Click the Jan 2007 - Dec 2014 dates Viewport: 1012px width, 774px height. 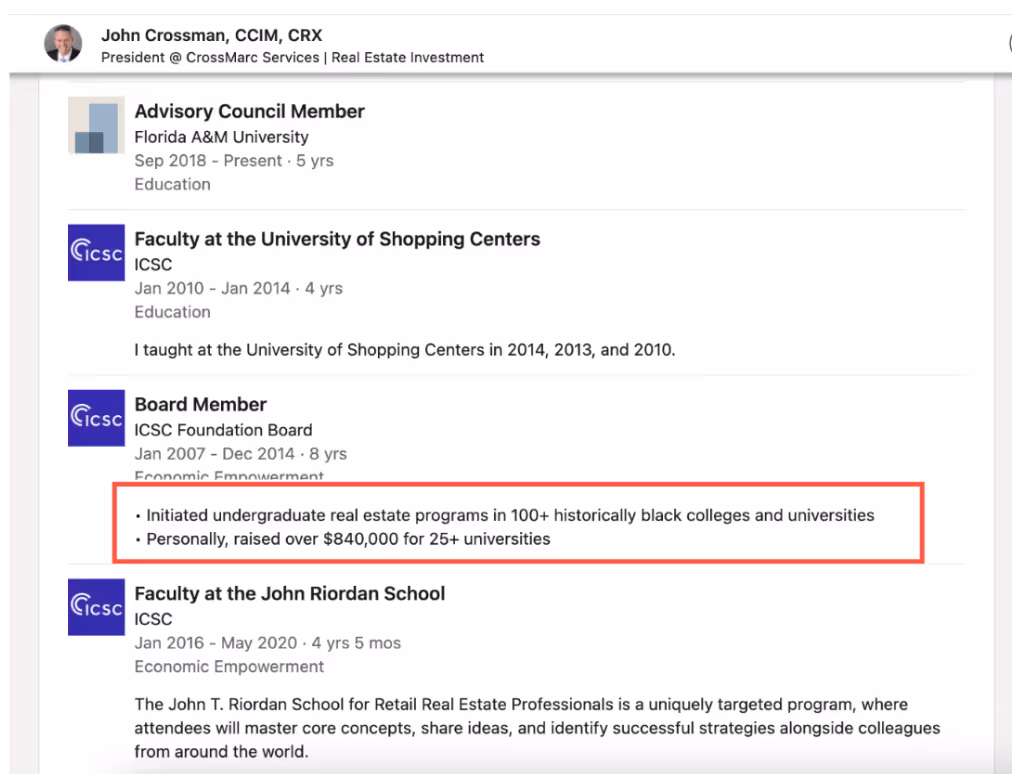tap(240, 454)
